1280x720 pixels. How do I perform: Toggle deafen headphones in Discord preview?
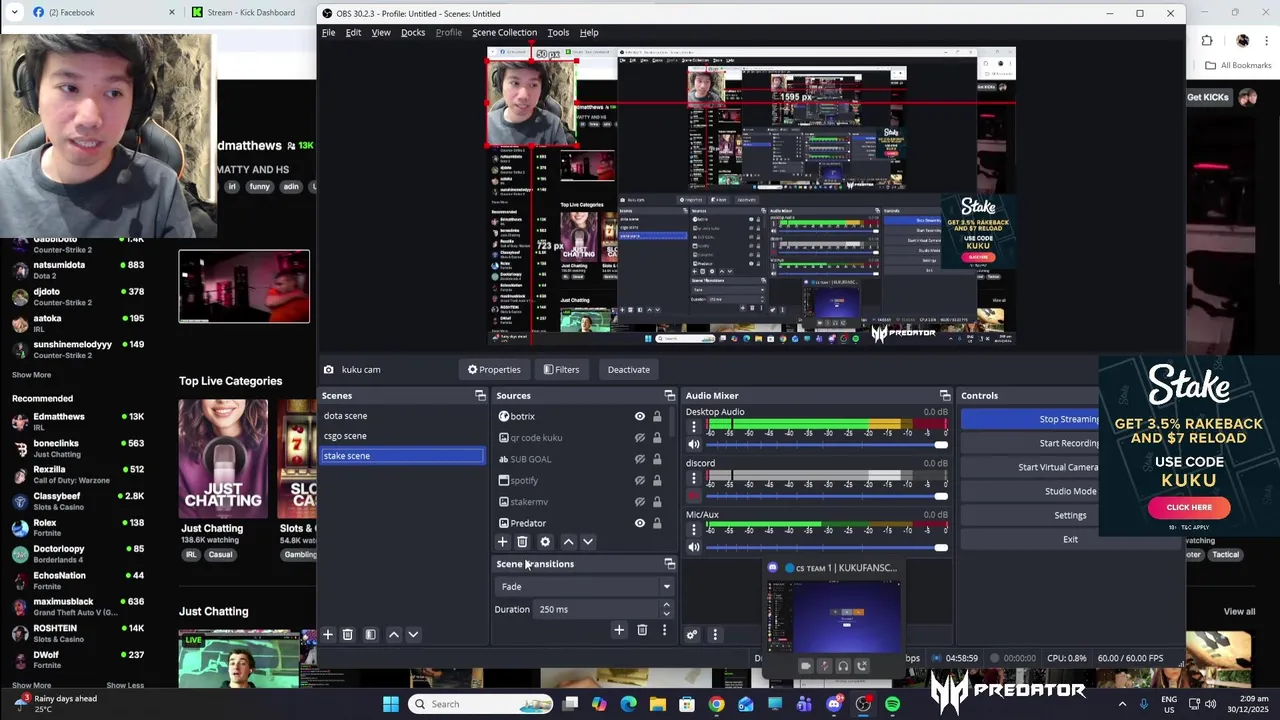click(x=843, y=666)
